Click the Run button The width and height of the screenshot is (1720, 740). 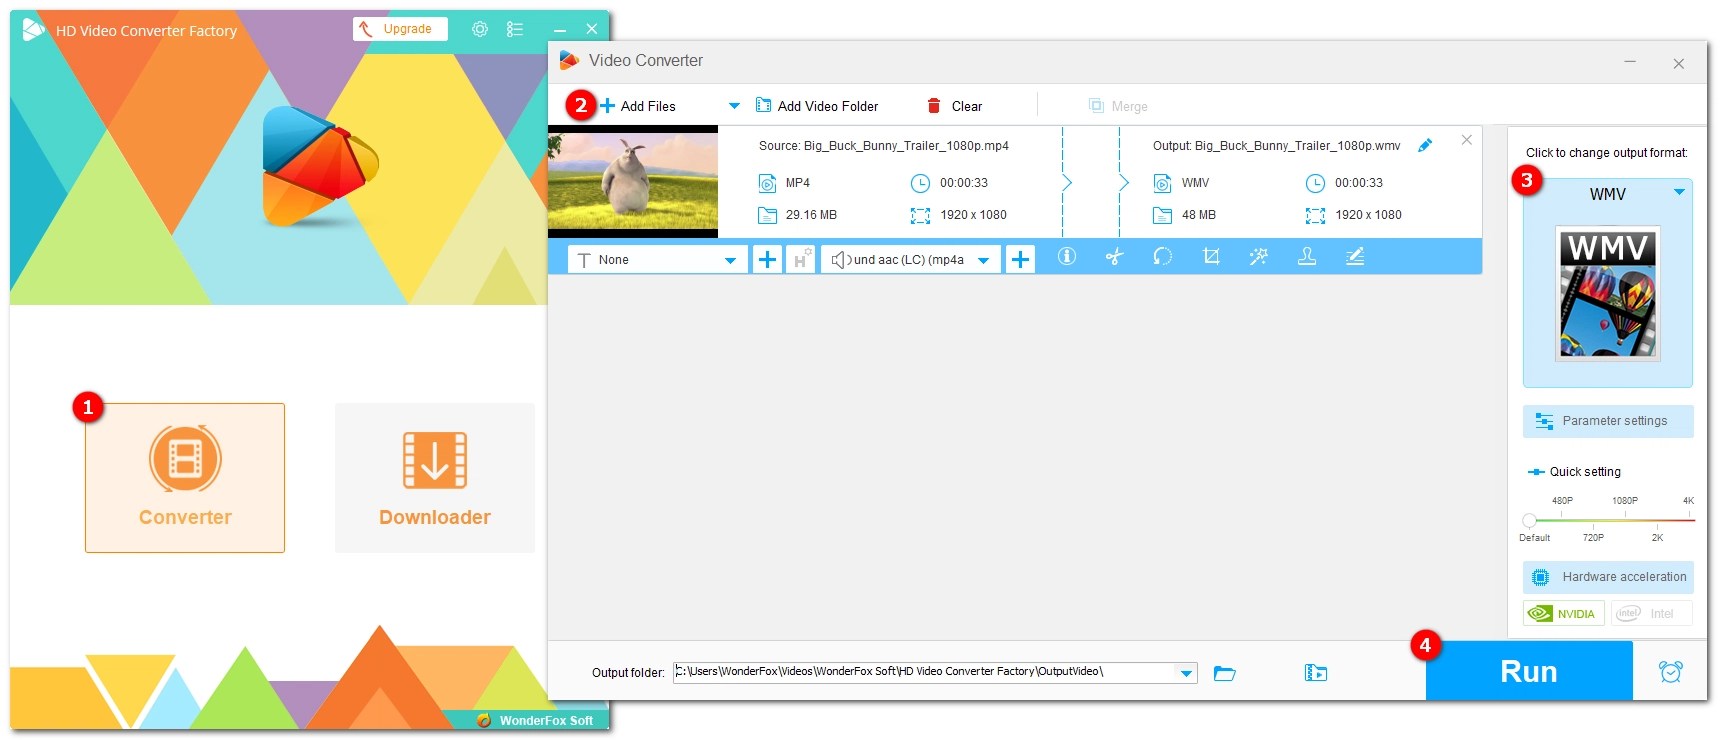(x=1529, y=671)
